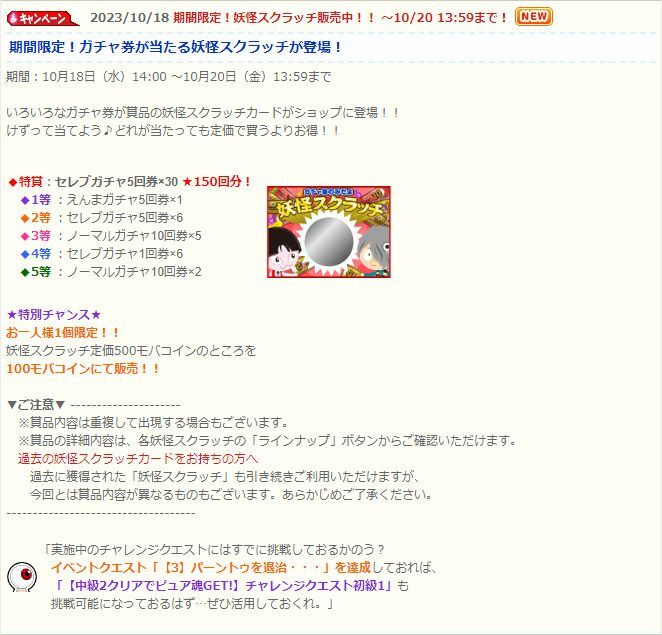Open 過去の妖怪スクラッチカードをお持ちの方へ notice
Image resolution: width=662 pixels, height=635 pixels.
(x=138, y=459)
